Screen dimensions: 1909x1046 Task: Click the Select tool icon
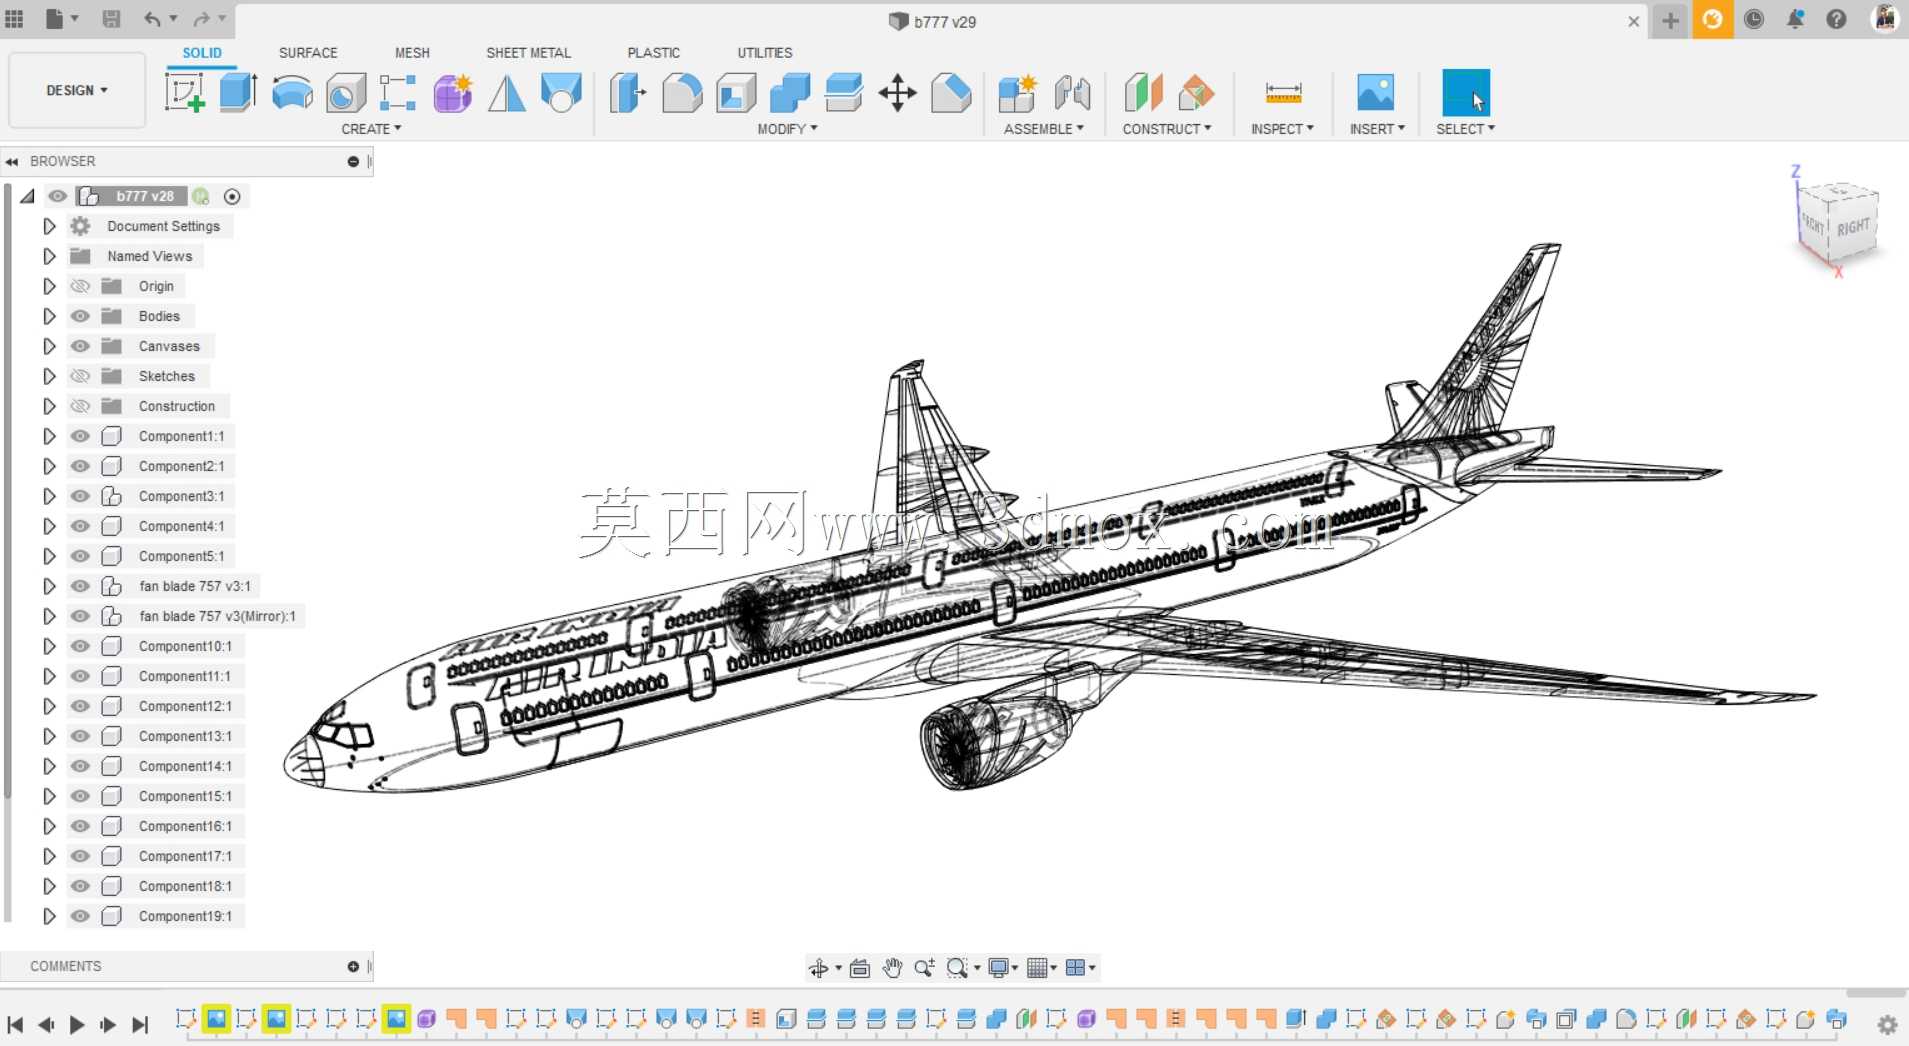click(1466, 92)
